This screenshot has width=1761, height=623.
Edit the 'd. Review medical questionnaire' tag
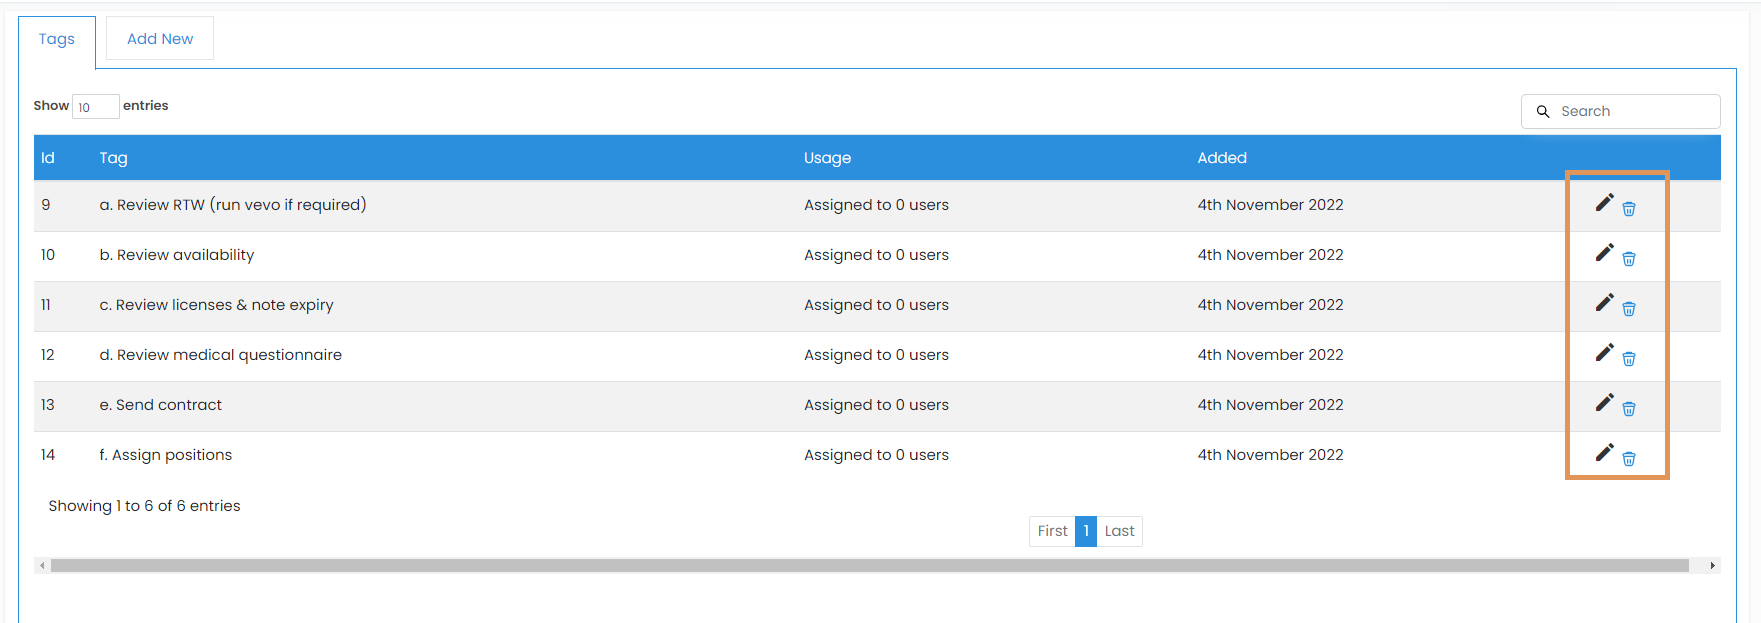point(1604,353)
